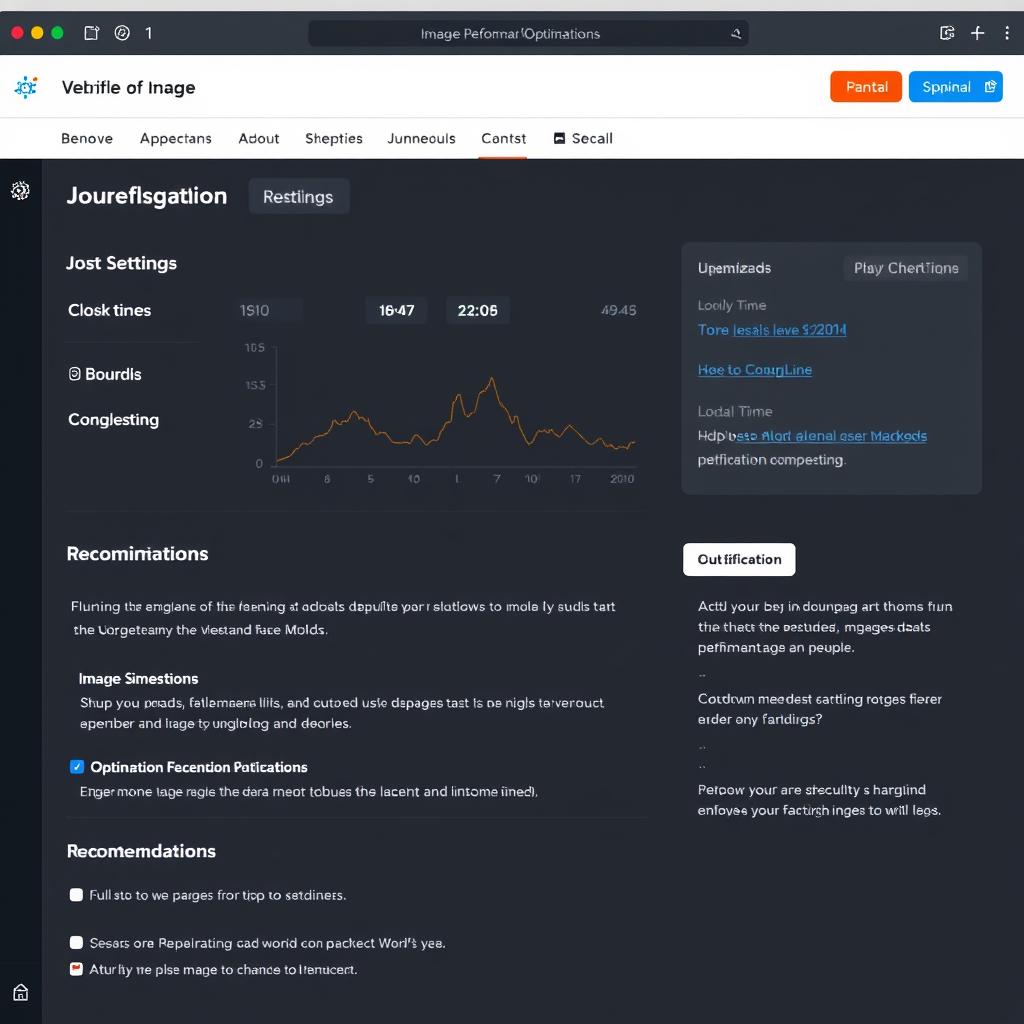Click the Image Simestions heading

(138, 679)
